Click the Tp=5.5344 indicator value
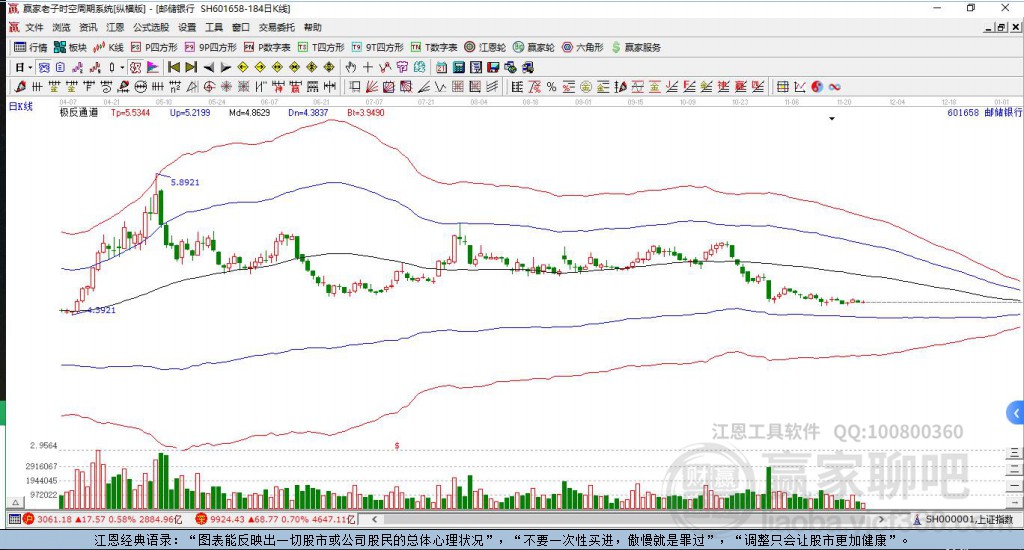Viewport: 1024px width, 550px height. tap(131, 112)
